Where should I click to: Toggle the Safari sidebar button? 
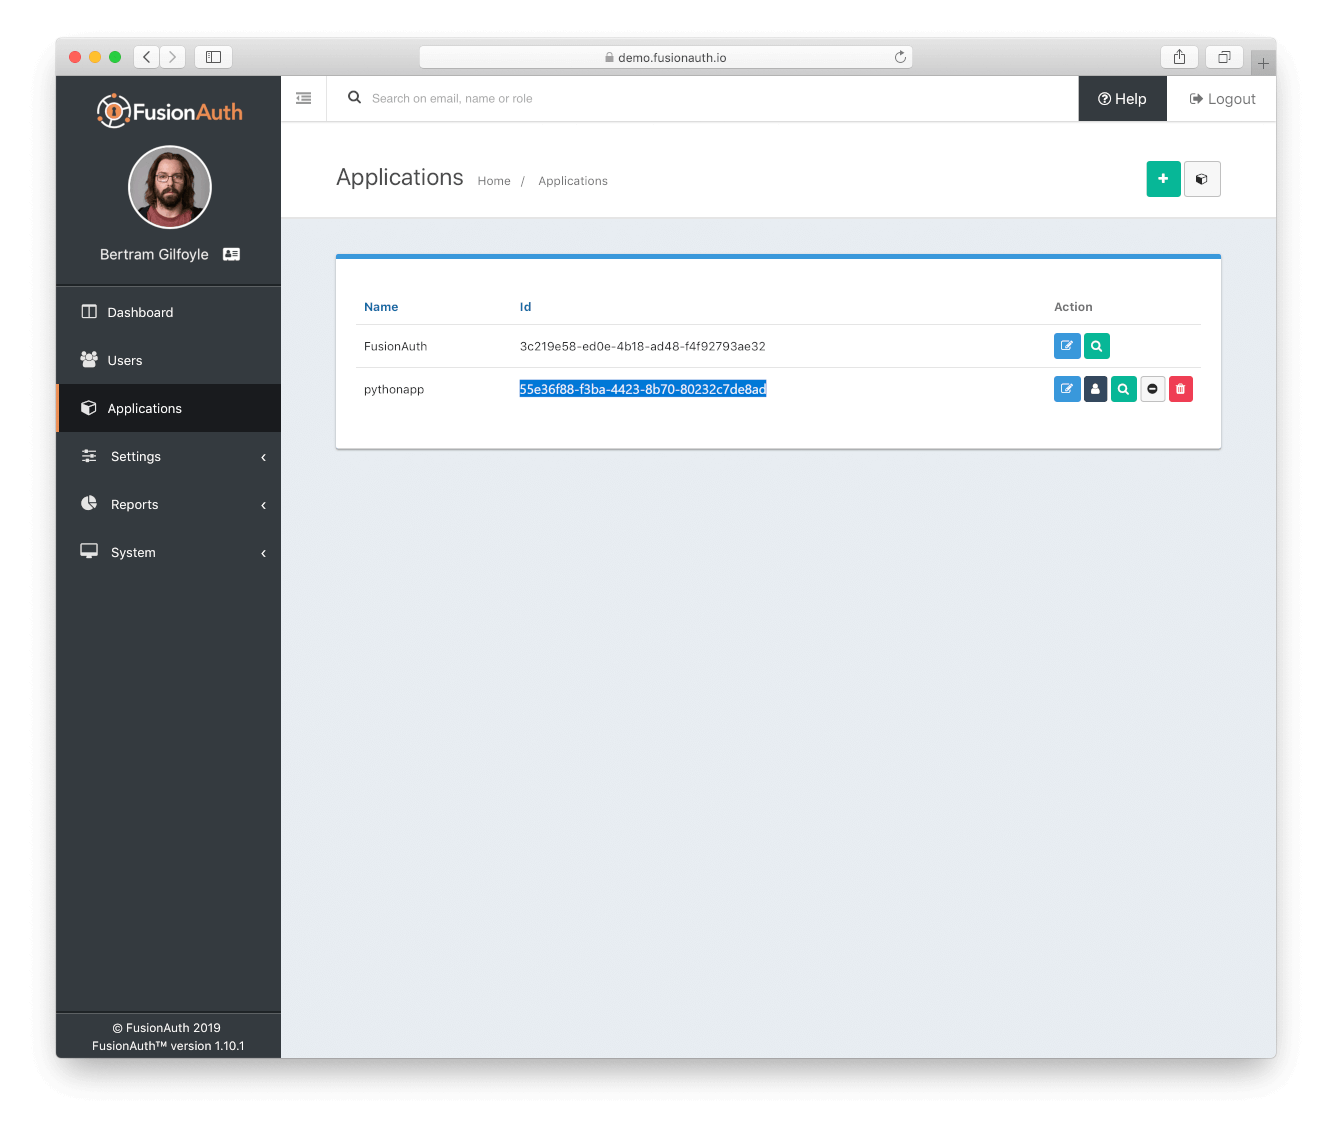[x=213, y=57]
